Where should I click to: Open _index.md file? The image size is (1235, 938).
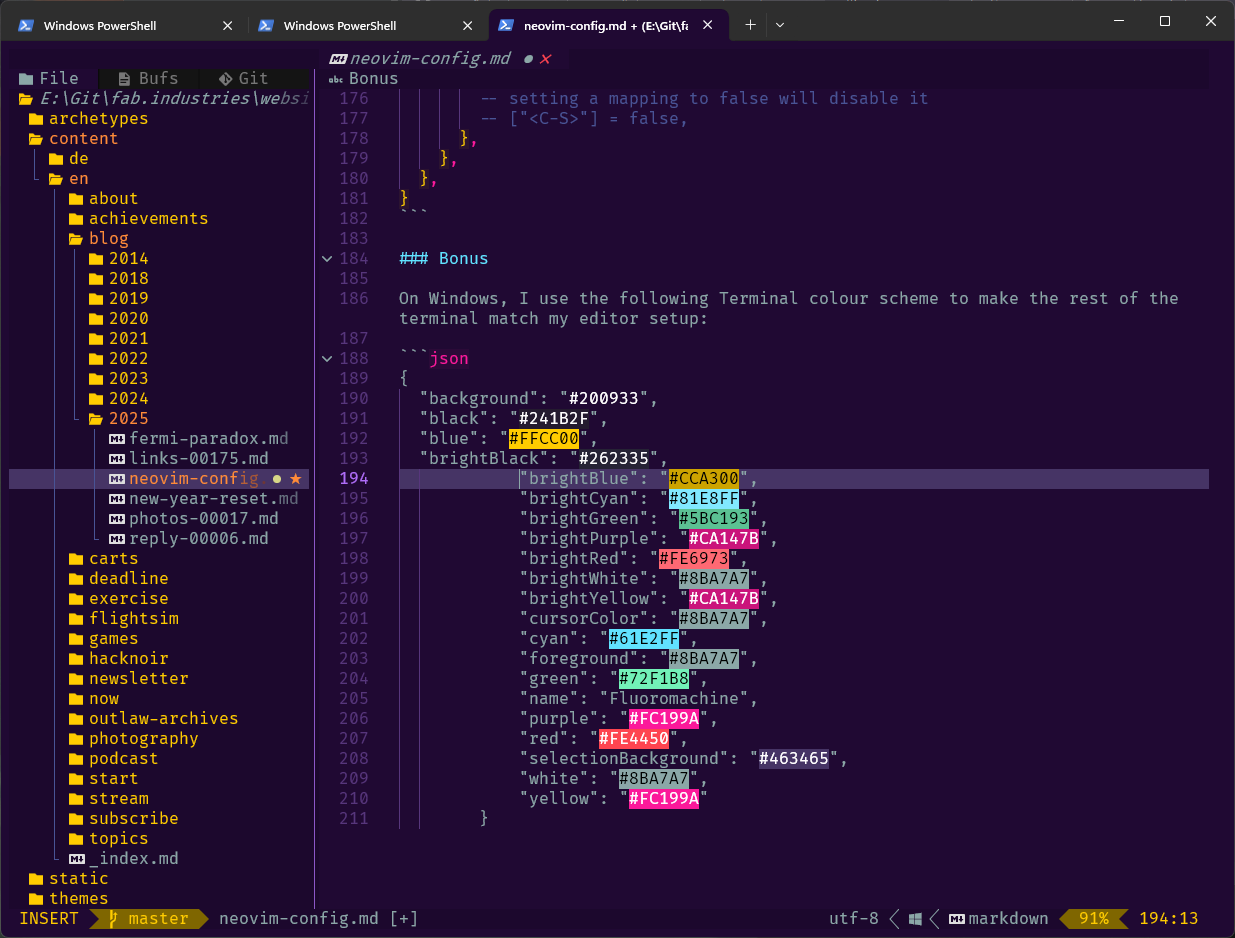point(123,858)
